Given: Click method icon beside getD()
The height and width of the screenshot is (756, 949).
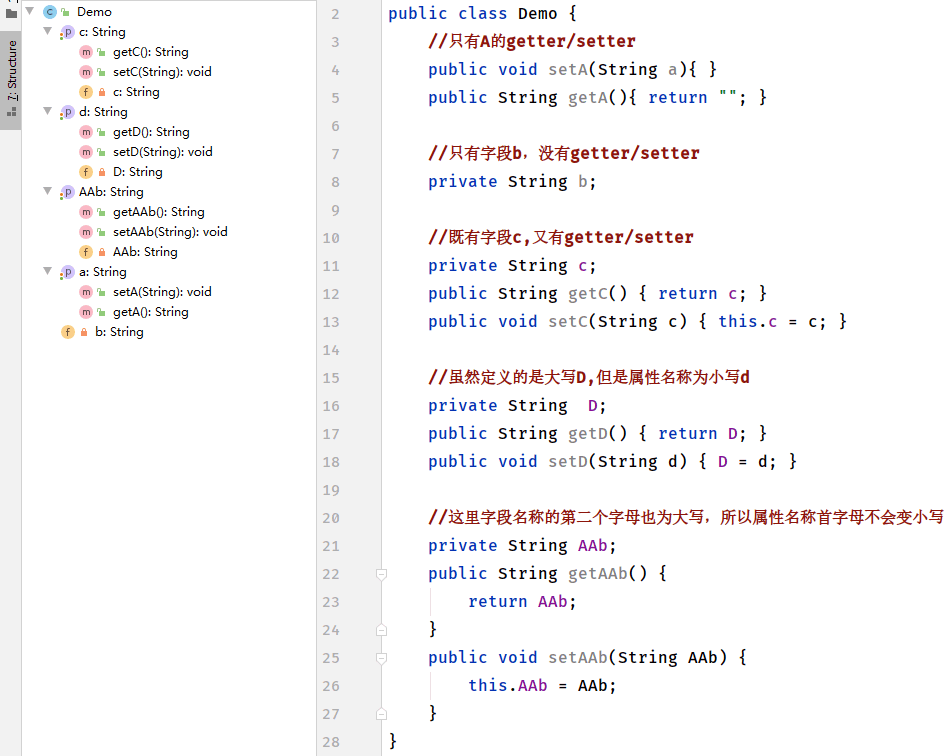Looking at the screenshot, I should point(86,132).
